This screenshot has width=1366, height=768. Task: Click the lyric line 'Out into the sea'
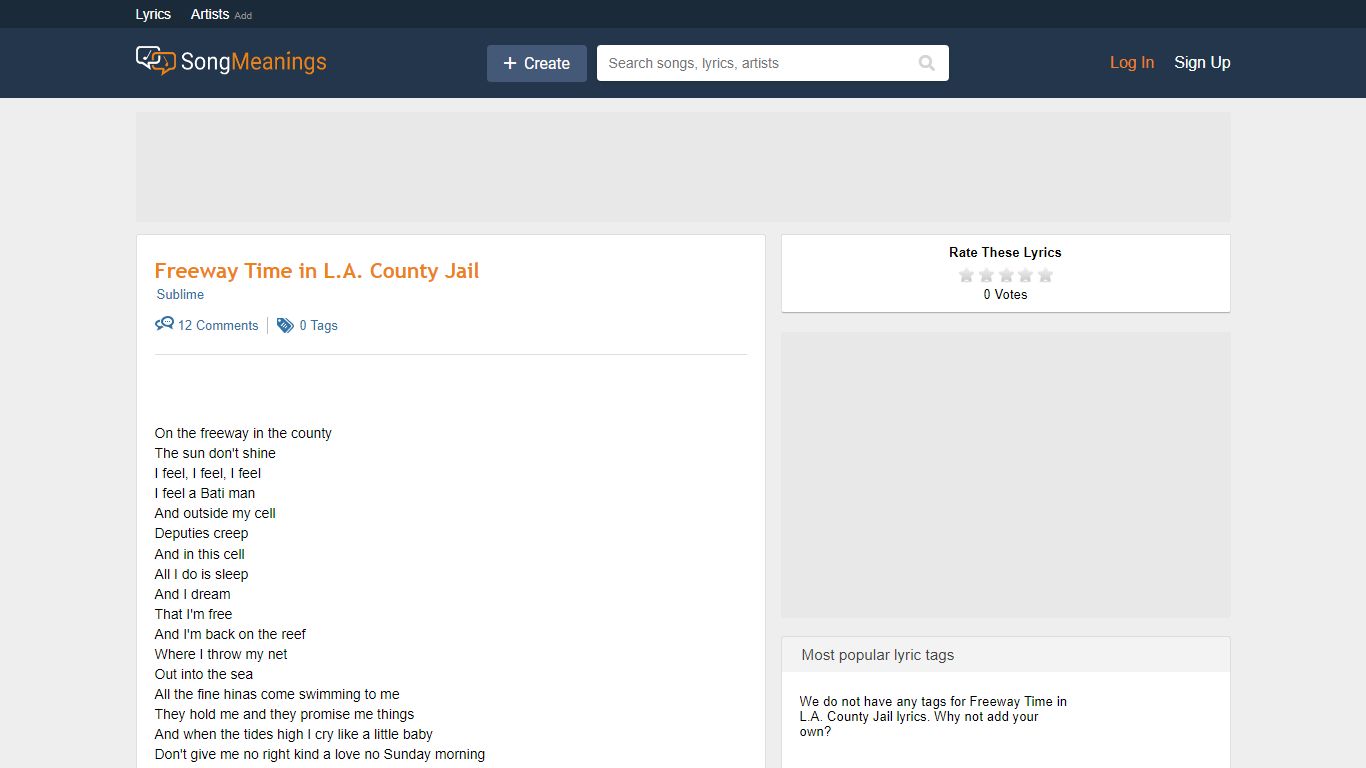(x=204, y=674)
